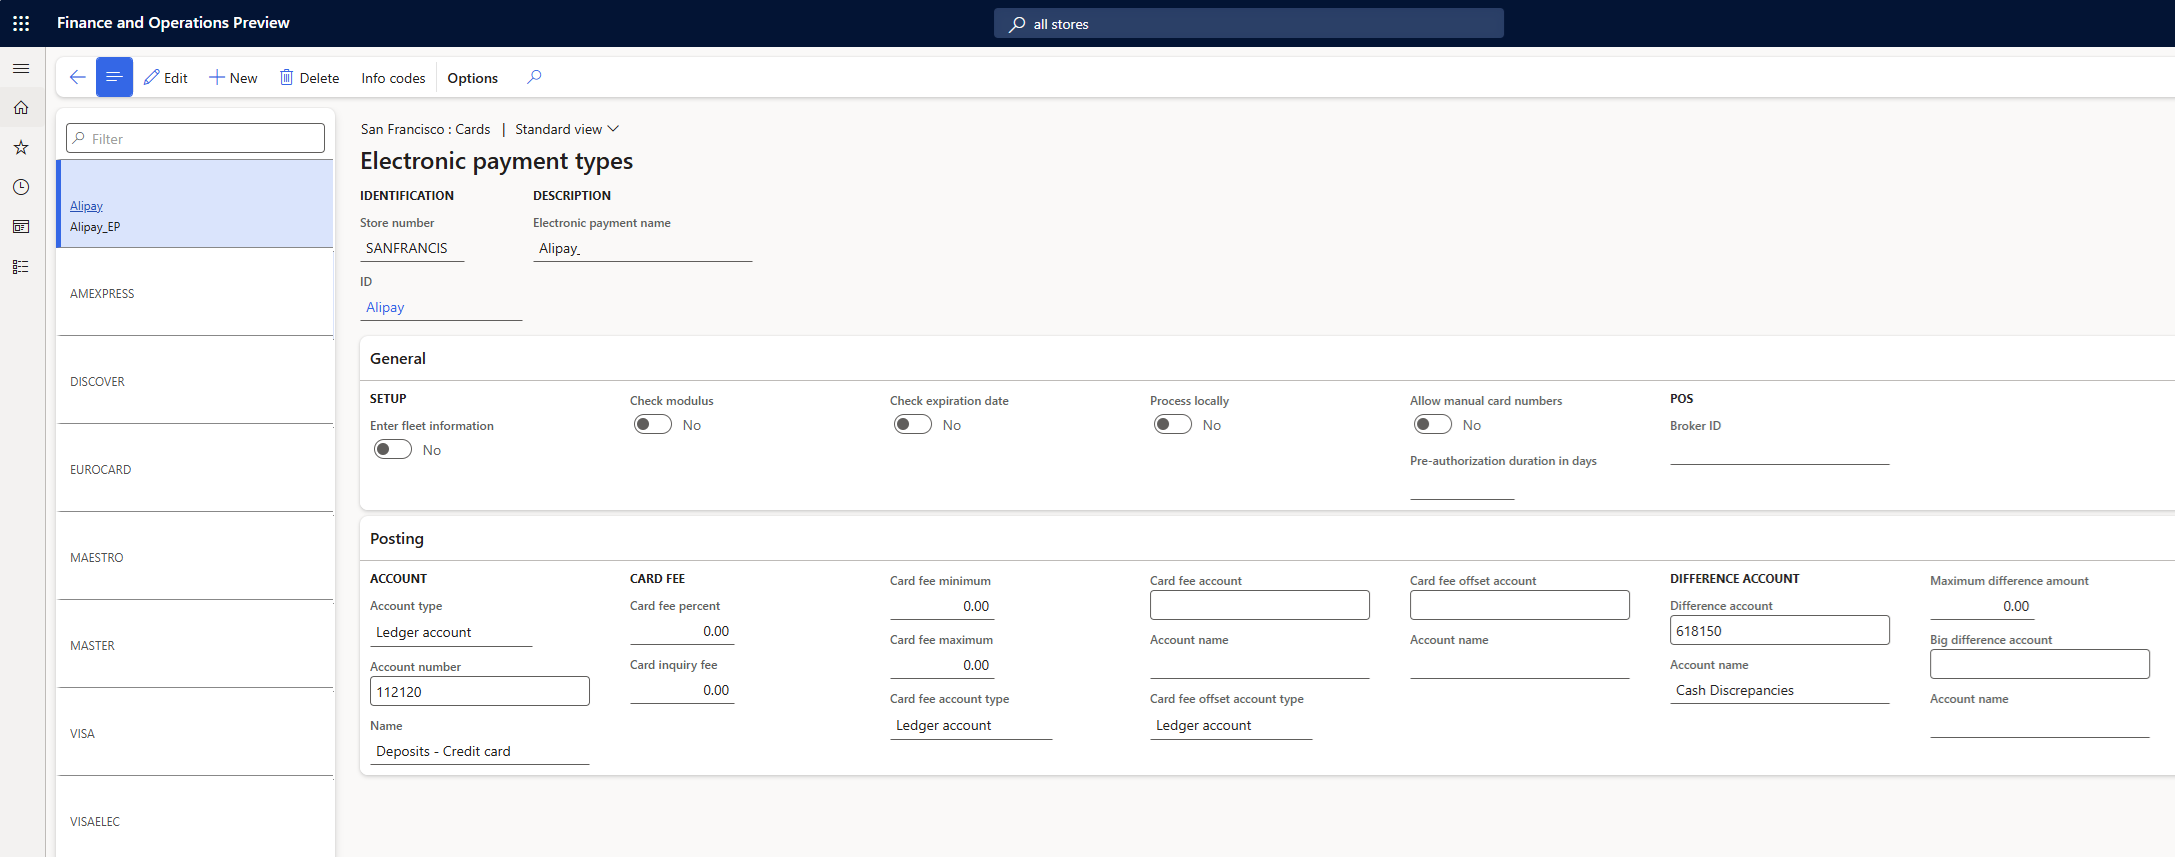
Task: Toggle Check modulus switch
Action: click(x=653, y=425)
